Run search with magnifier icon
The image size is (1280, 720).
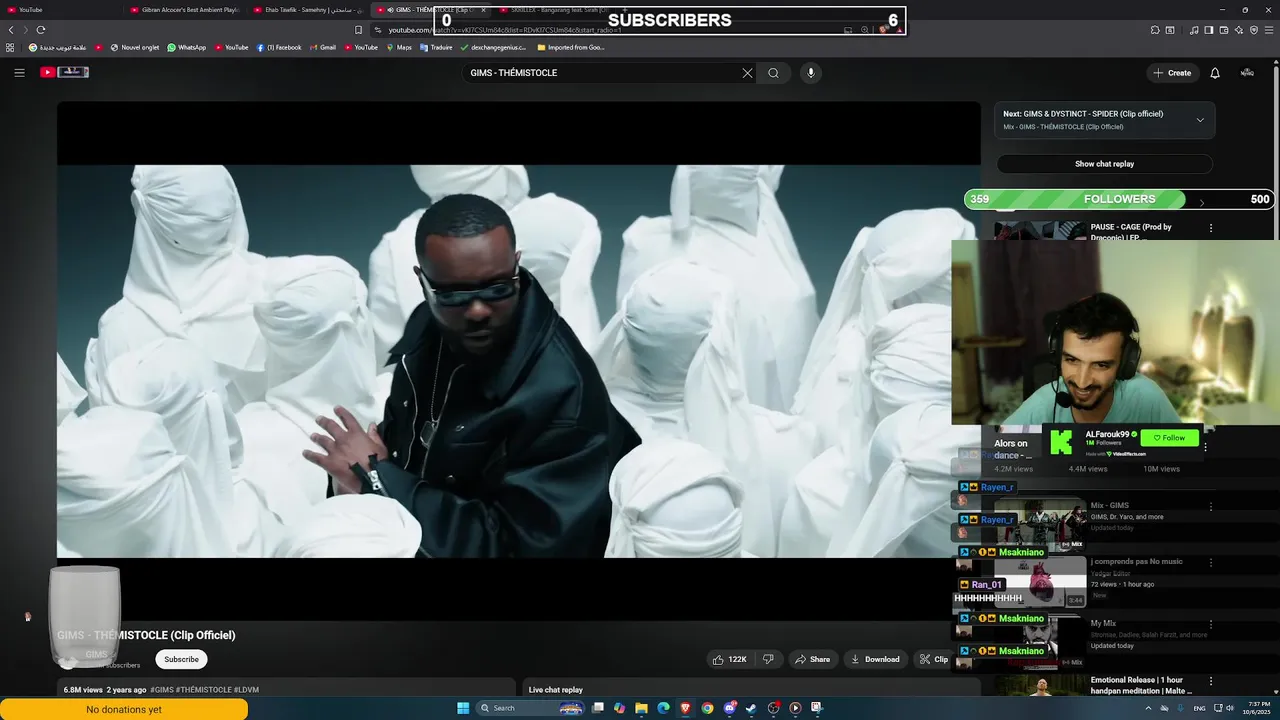tap(773, 73)
